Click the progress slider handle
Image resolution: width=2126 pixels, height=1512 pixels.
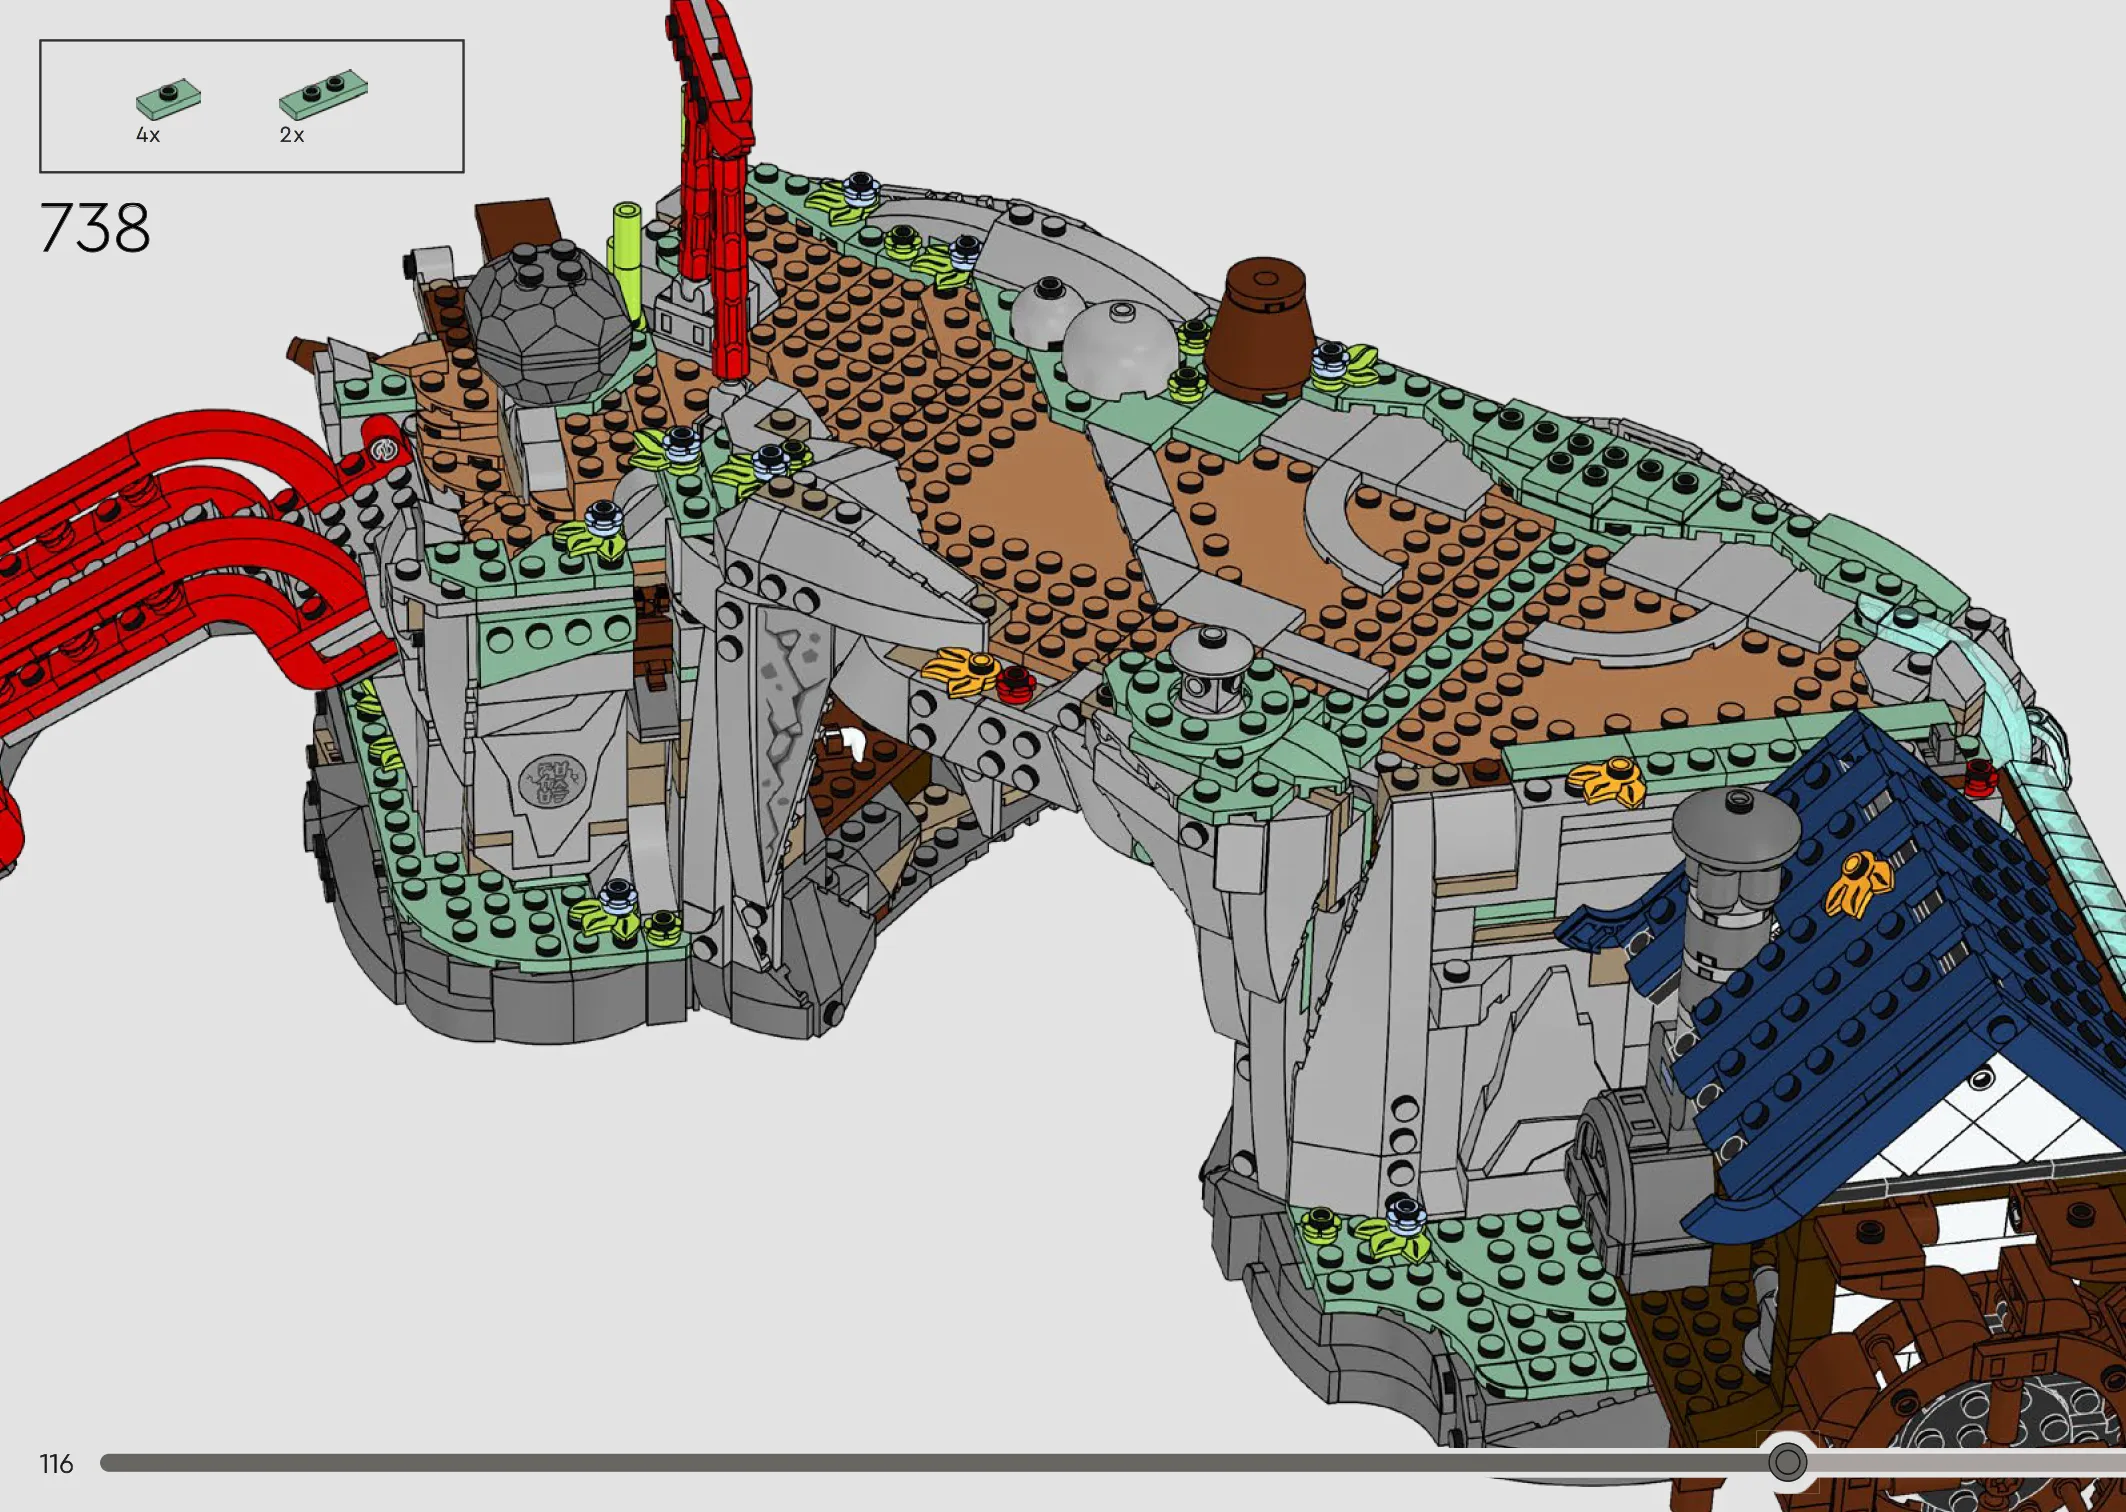click(x=1787, y=1463)
